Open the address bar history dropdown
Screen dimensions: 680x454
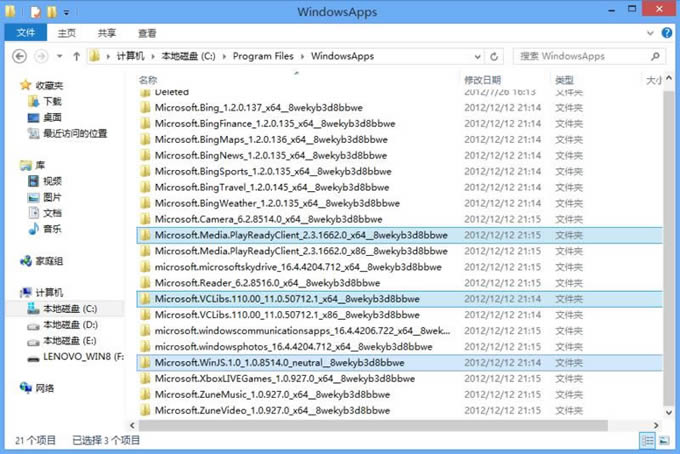point(477,57)
